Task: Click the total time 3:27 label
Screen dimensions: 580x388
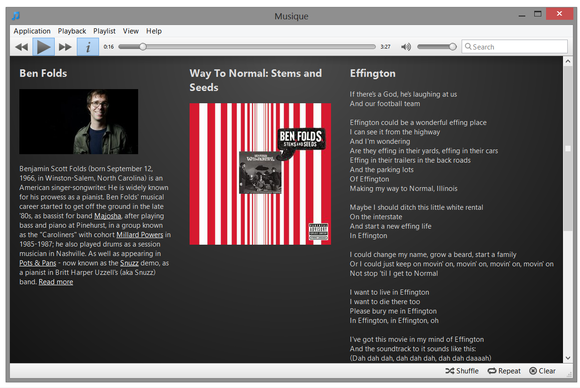Action: (385, 47)
